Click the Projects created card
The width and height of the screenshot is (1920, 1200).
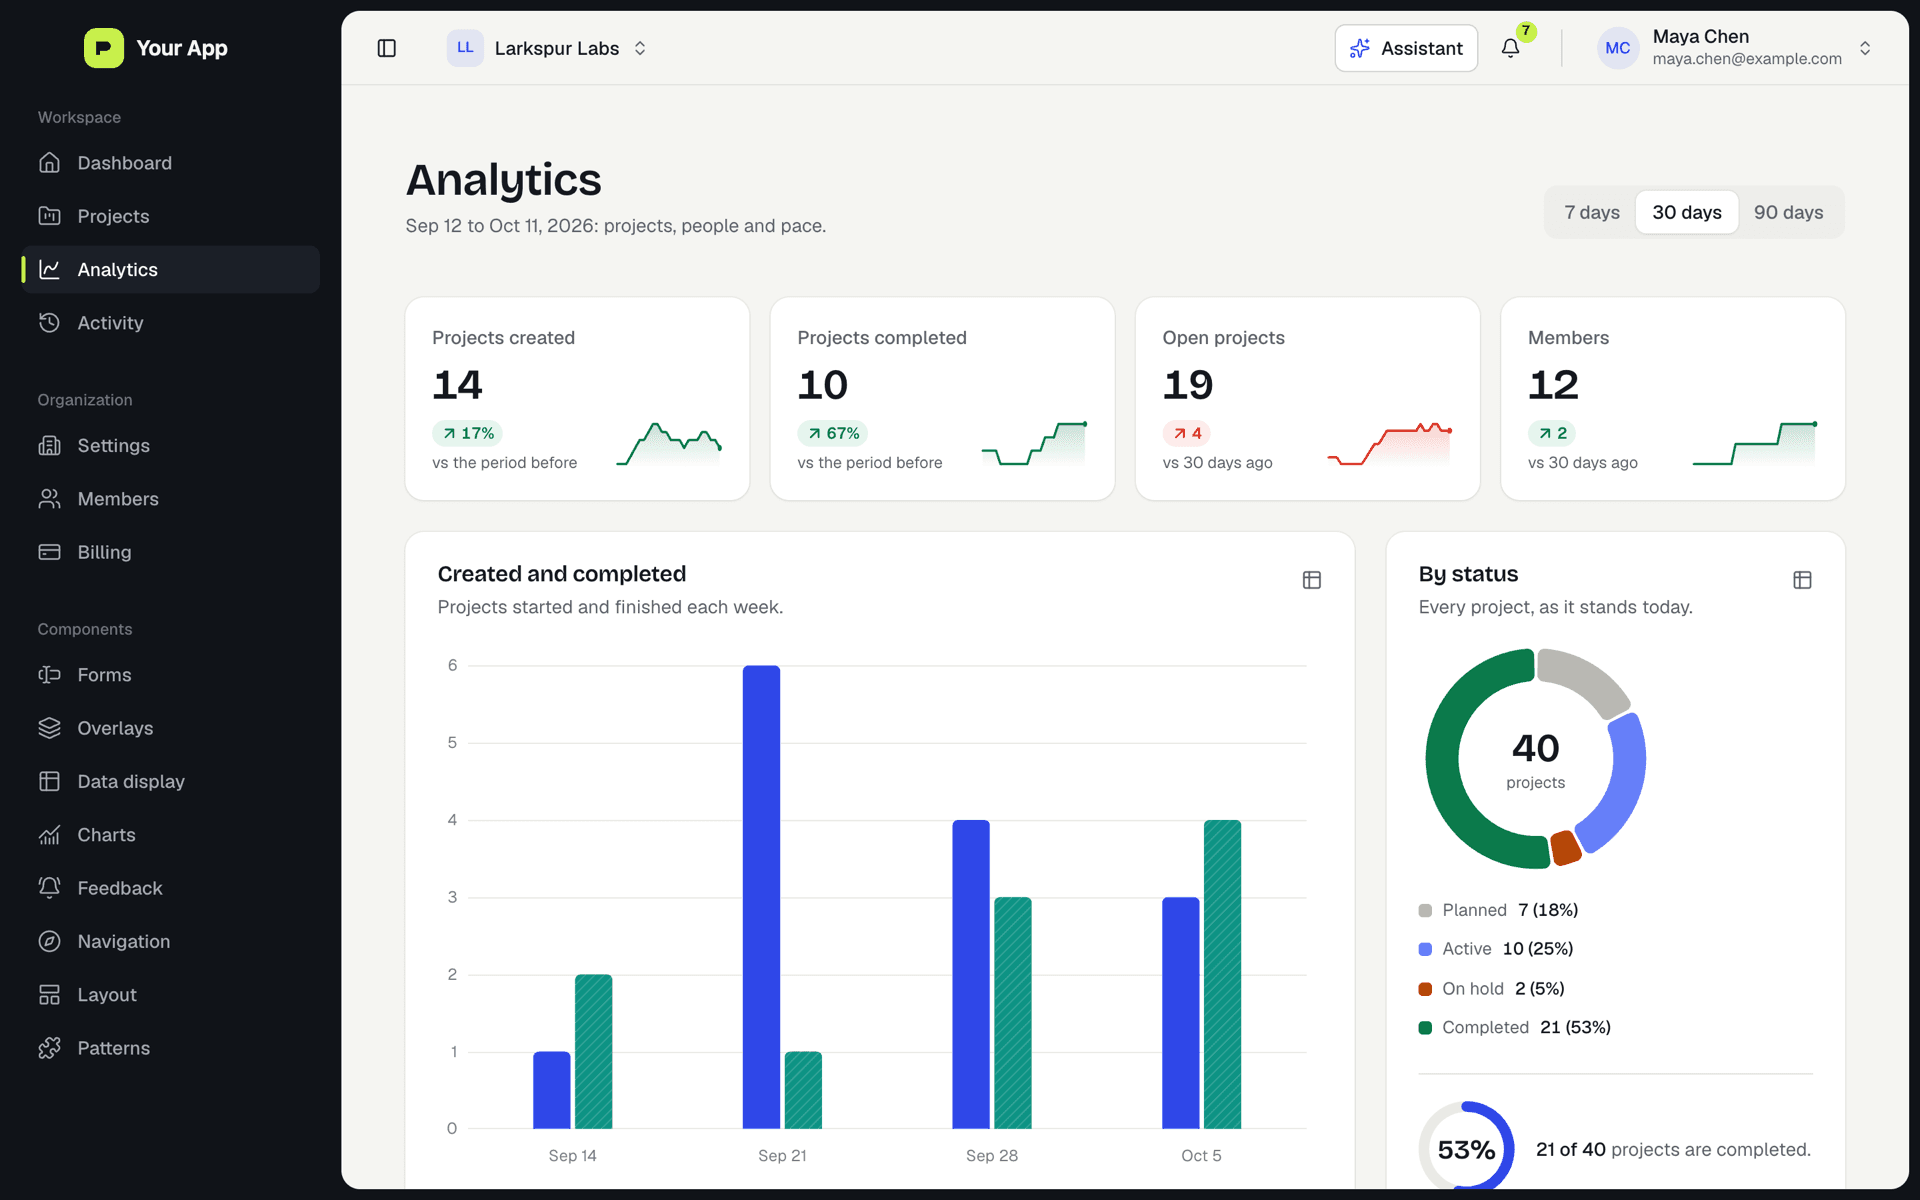(x=577, y=398)
